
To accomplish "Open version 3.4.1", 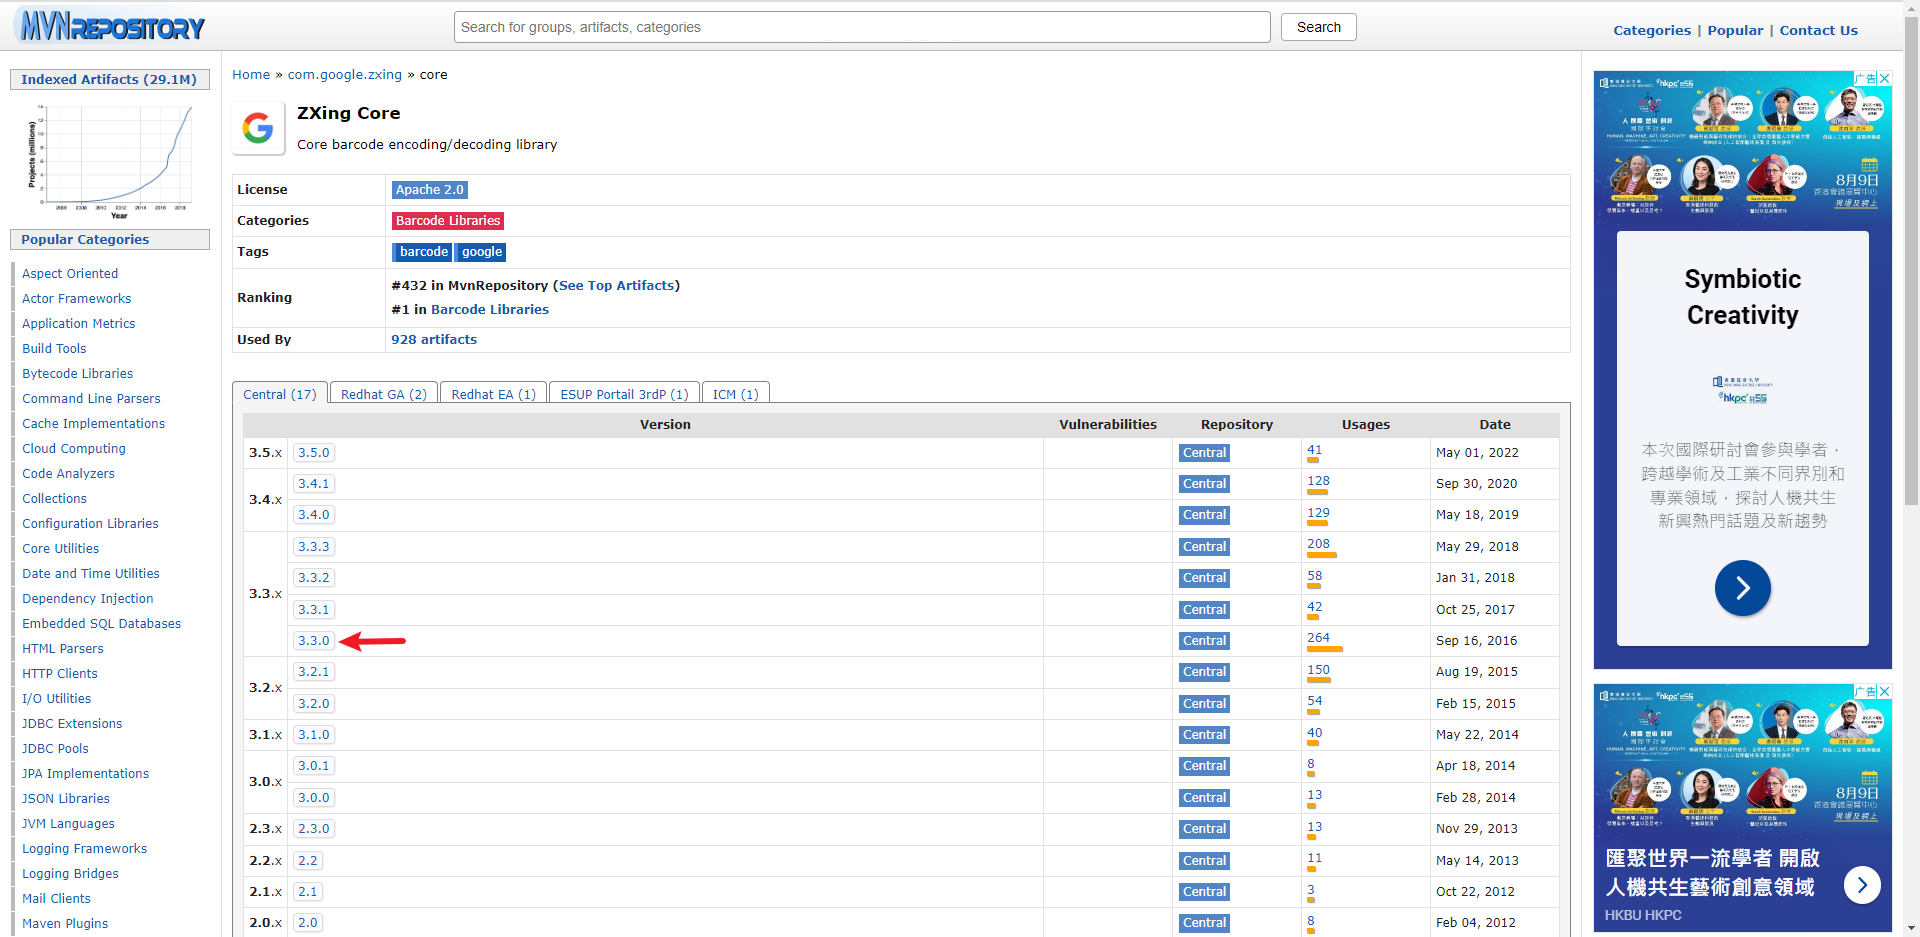I will tap(314, 484).
